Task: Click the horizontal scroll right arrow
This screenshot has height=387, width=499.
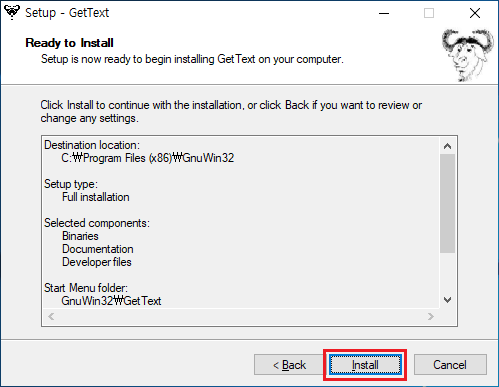Action: pos(431,316)
